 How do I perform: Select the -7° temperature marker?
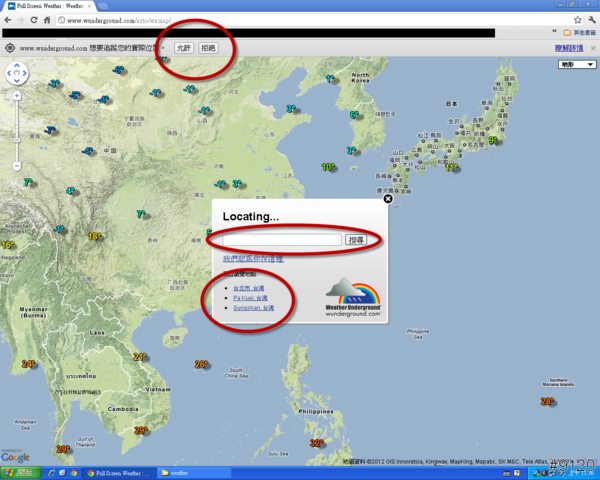50,130
